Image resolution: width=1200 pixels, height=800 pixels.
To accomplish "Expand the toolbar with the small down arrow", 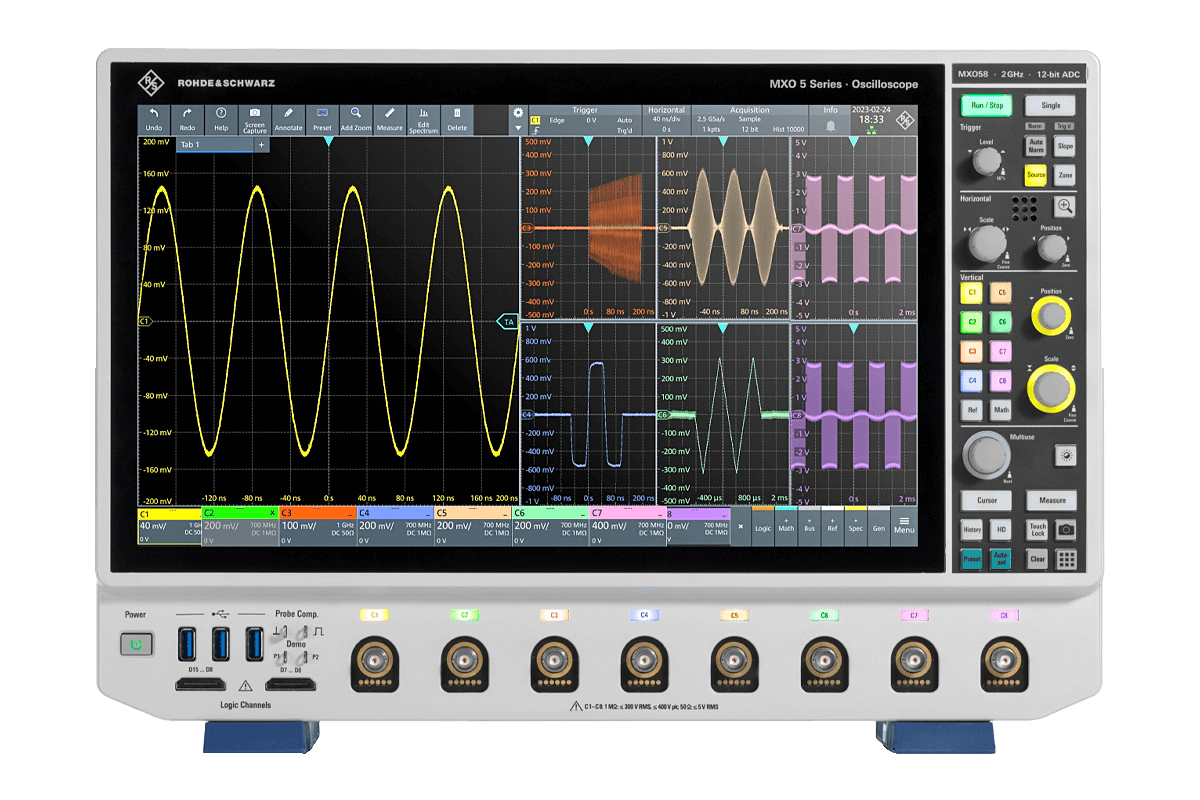I will pos(518,129).
